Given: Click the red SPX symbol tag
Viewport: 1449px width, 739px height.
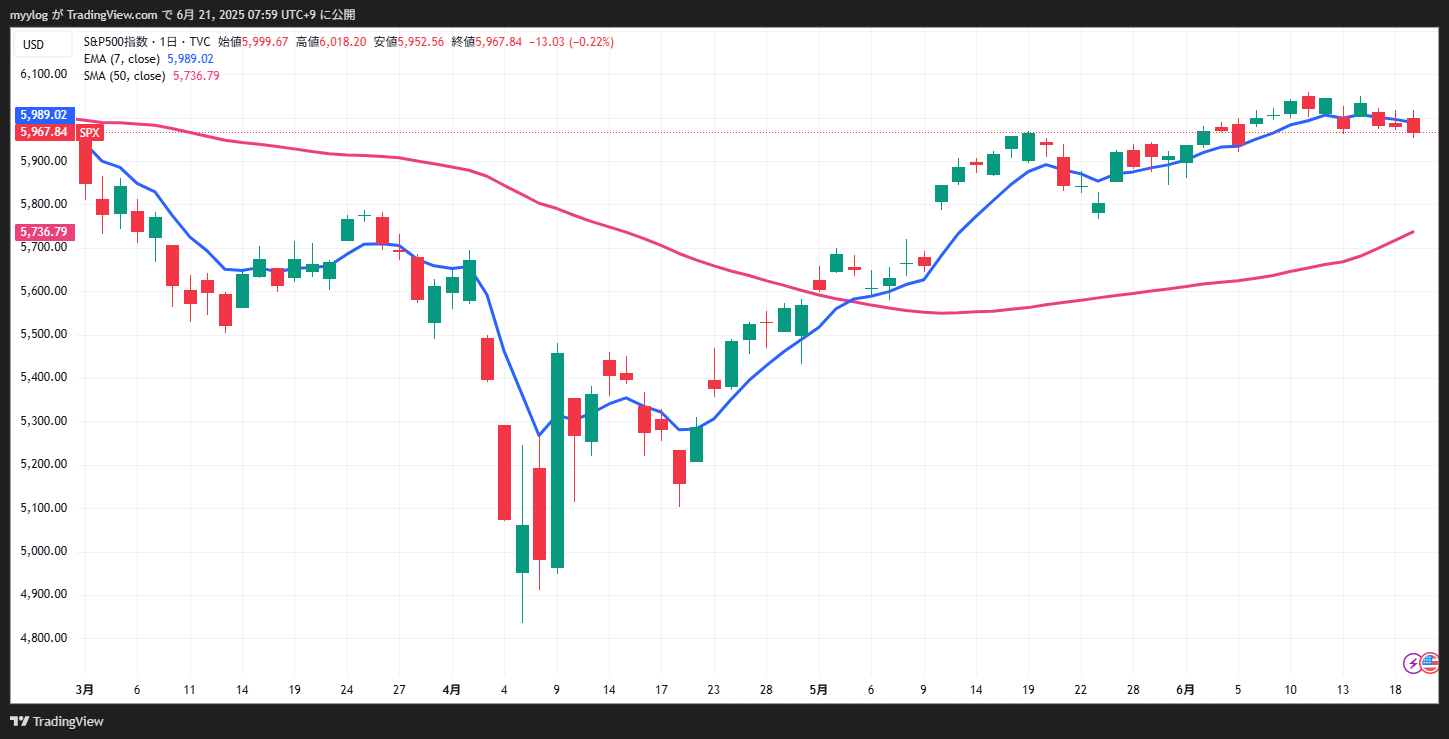Looking at the screenshot, I should pos(90,132).
